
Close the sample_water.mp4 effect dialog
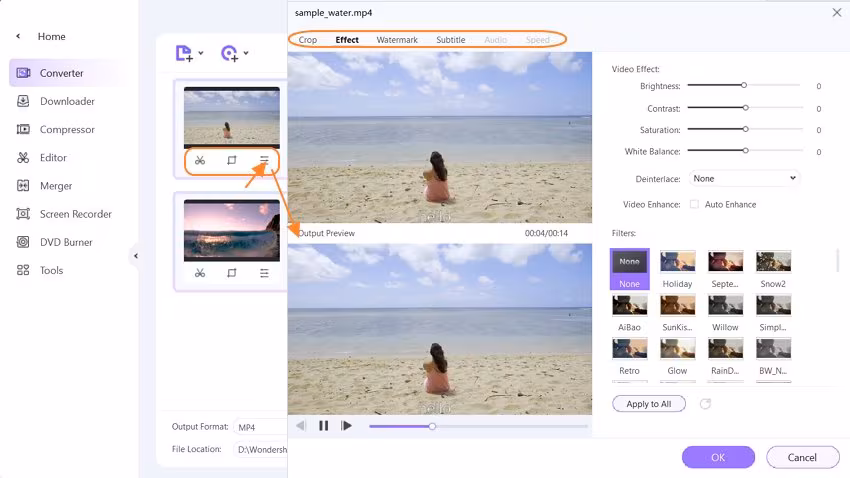[836, 12]
